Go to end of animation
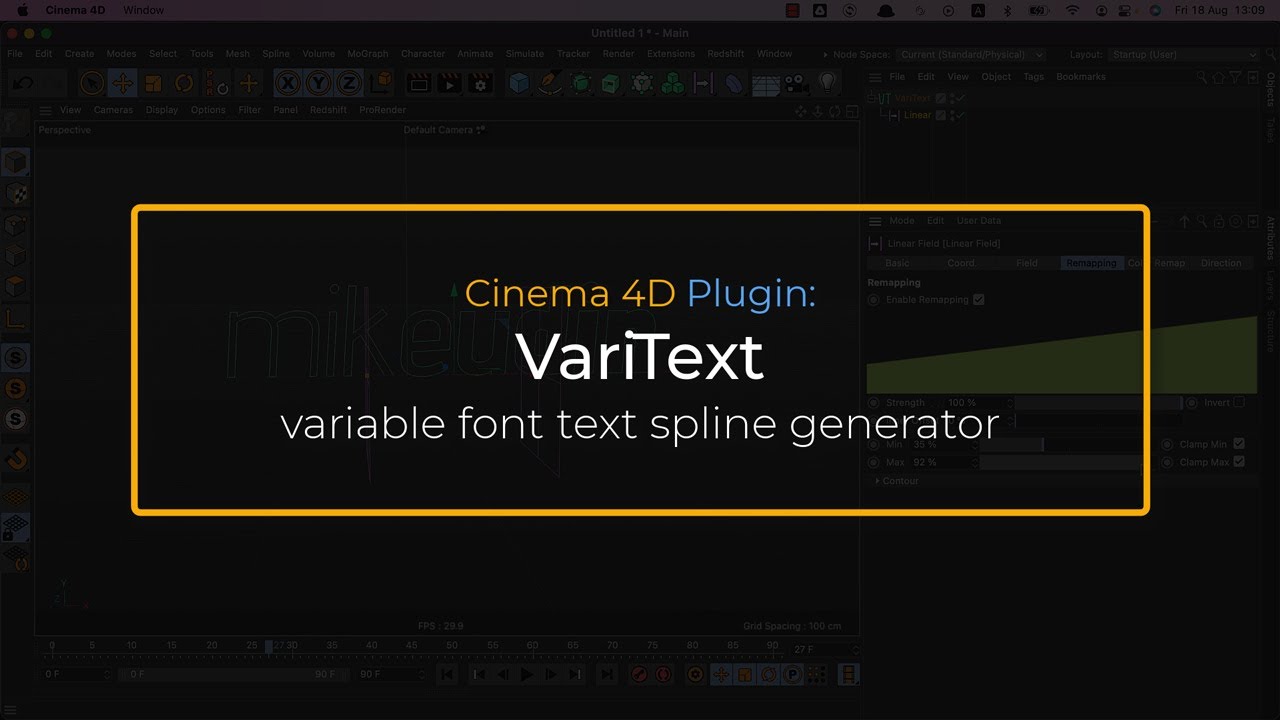 [x=606, y=675]
